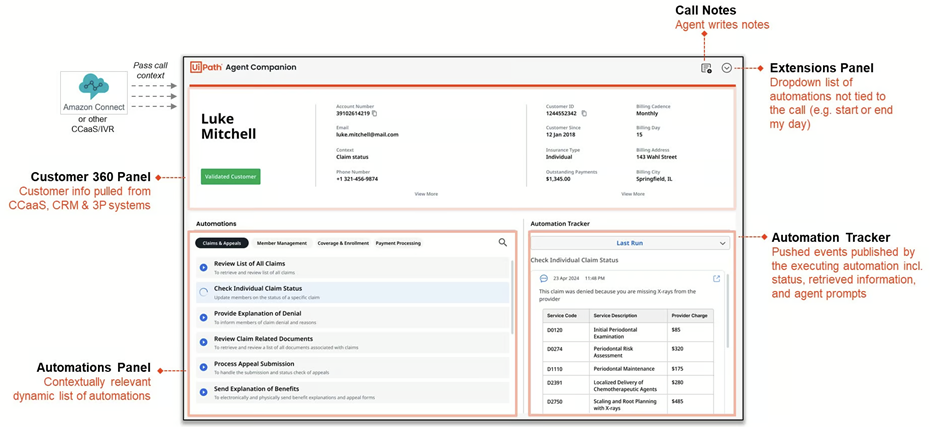Click the $280 provider charge cell
Screen dimensions: 930x427
[689, 386]
